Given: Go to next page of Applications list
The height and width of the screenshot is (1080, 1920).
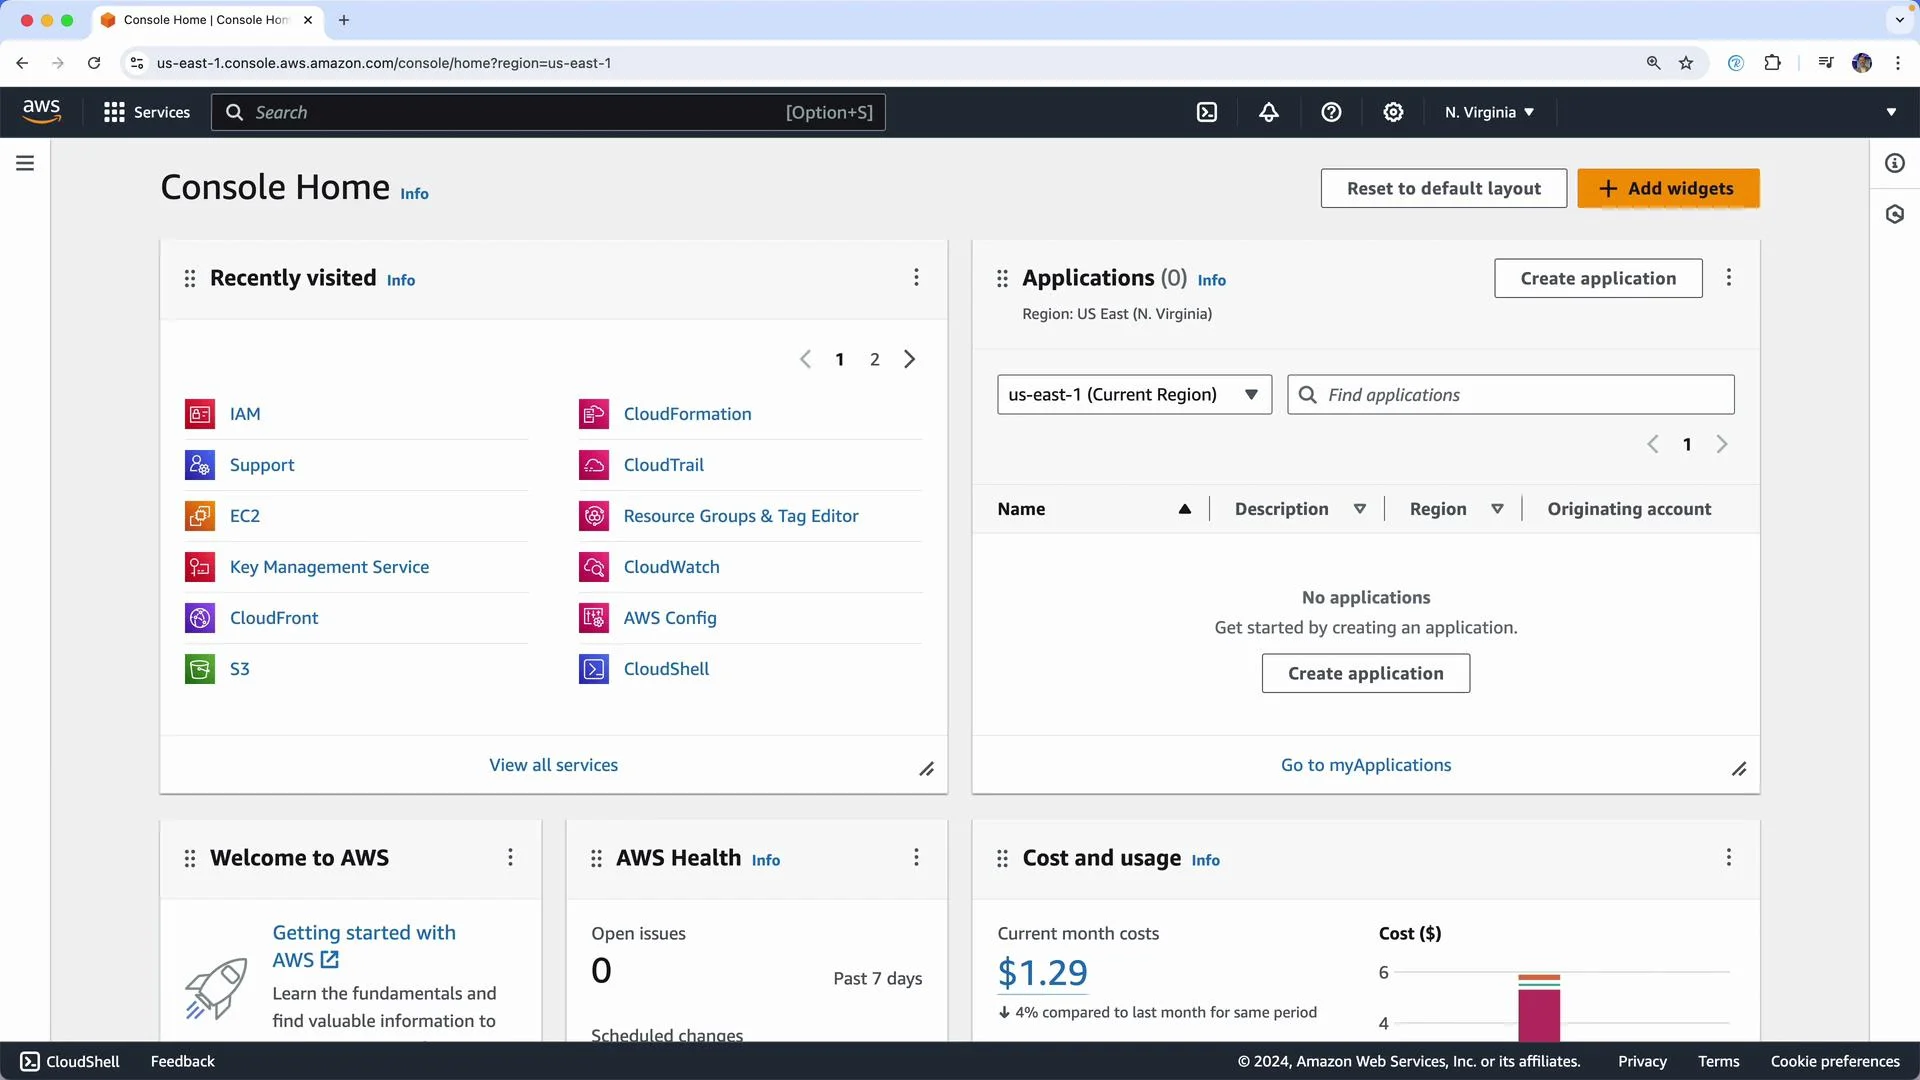Looking at the screenshot, I should [x=1722, y=444].
